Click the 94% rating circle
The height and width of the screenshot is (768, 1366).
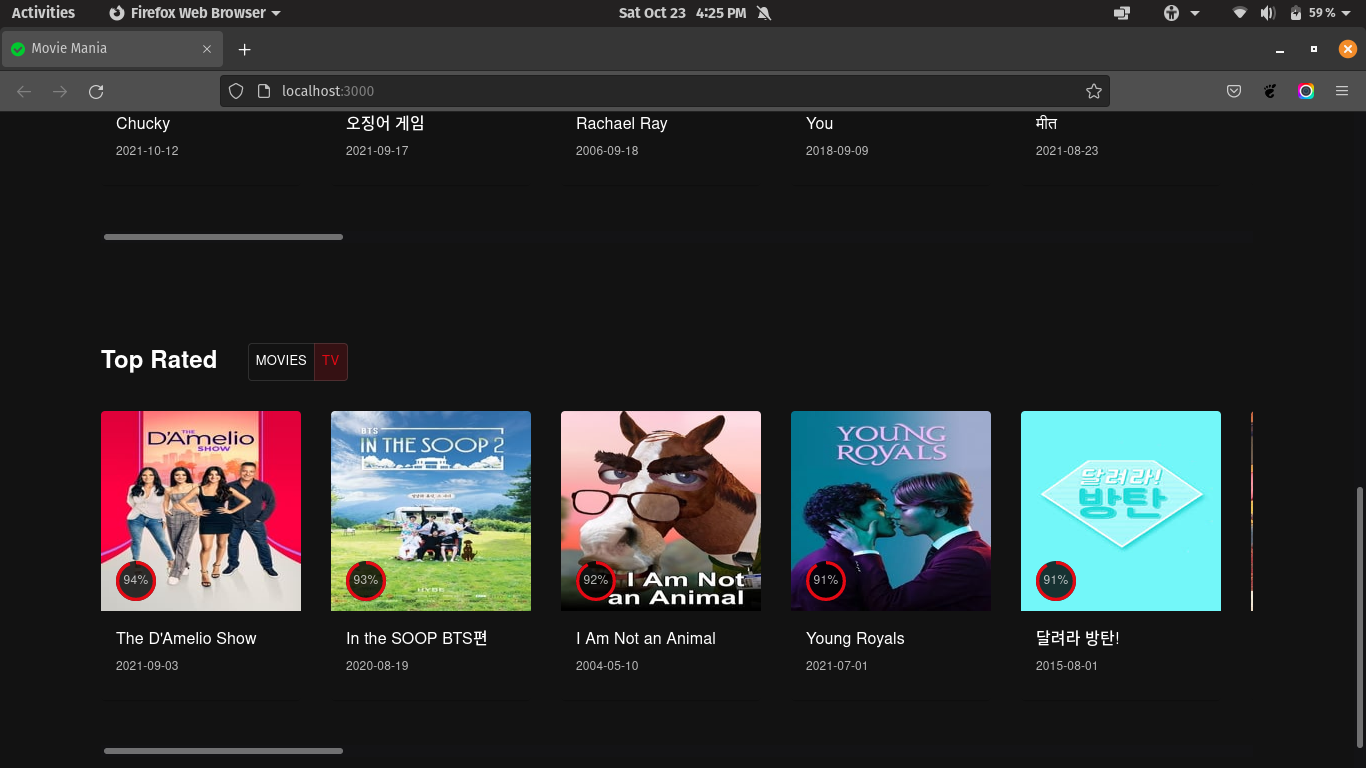pos(136,581)
